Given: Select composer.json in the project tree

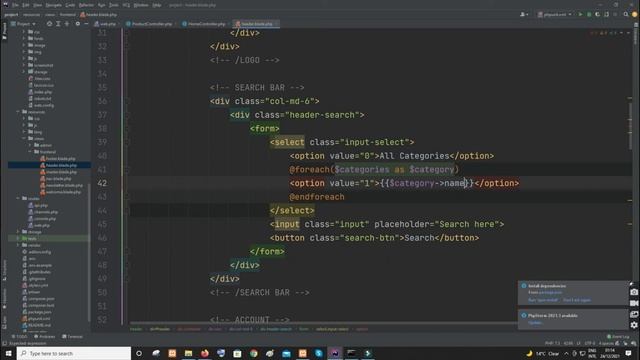Looking at the screenshot, I should 38,298.
